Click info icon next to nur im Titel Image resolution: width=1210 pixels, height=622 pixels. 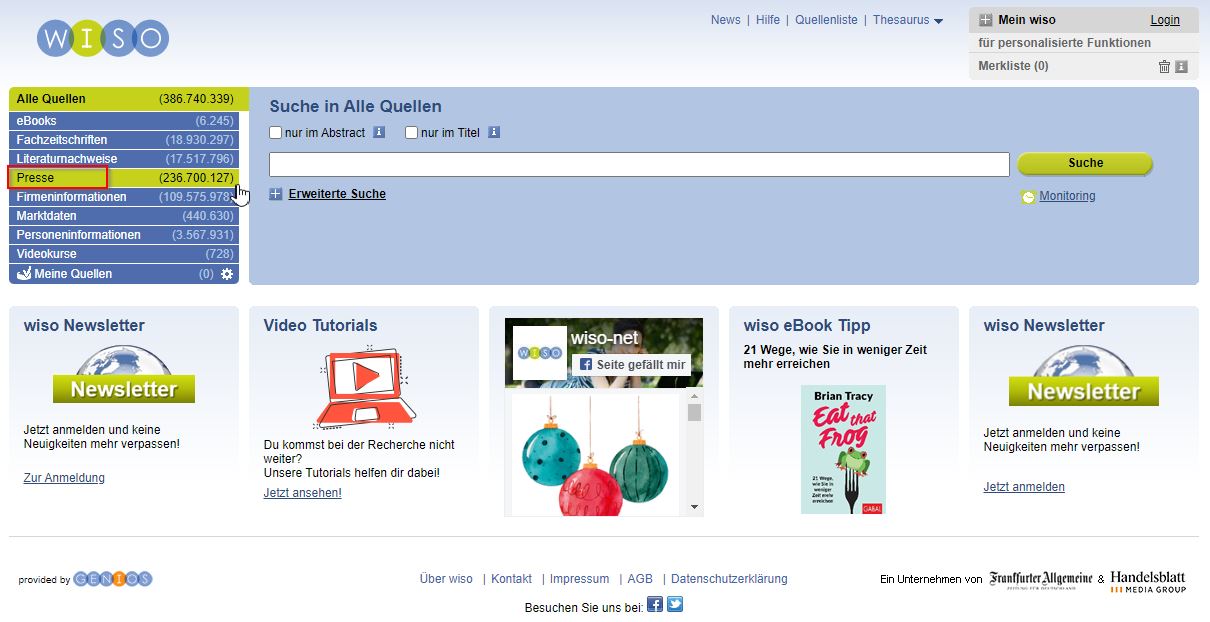(494, 132)
